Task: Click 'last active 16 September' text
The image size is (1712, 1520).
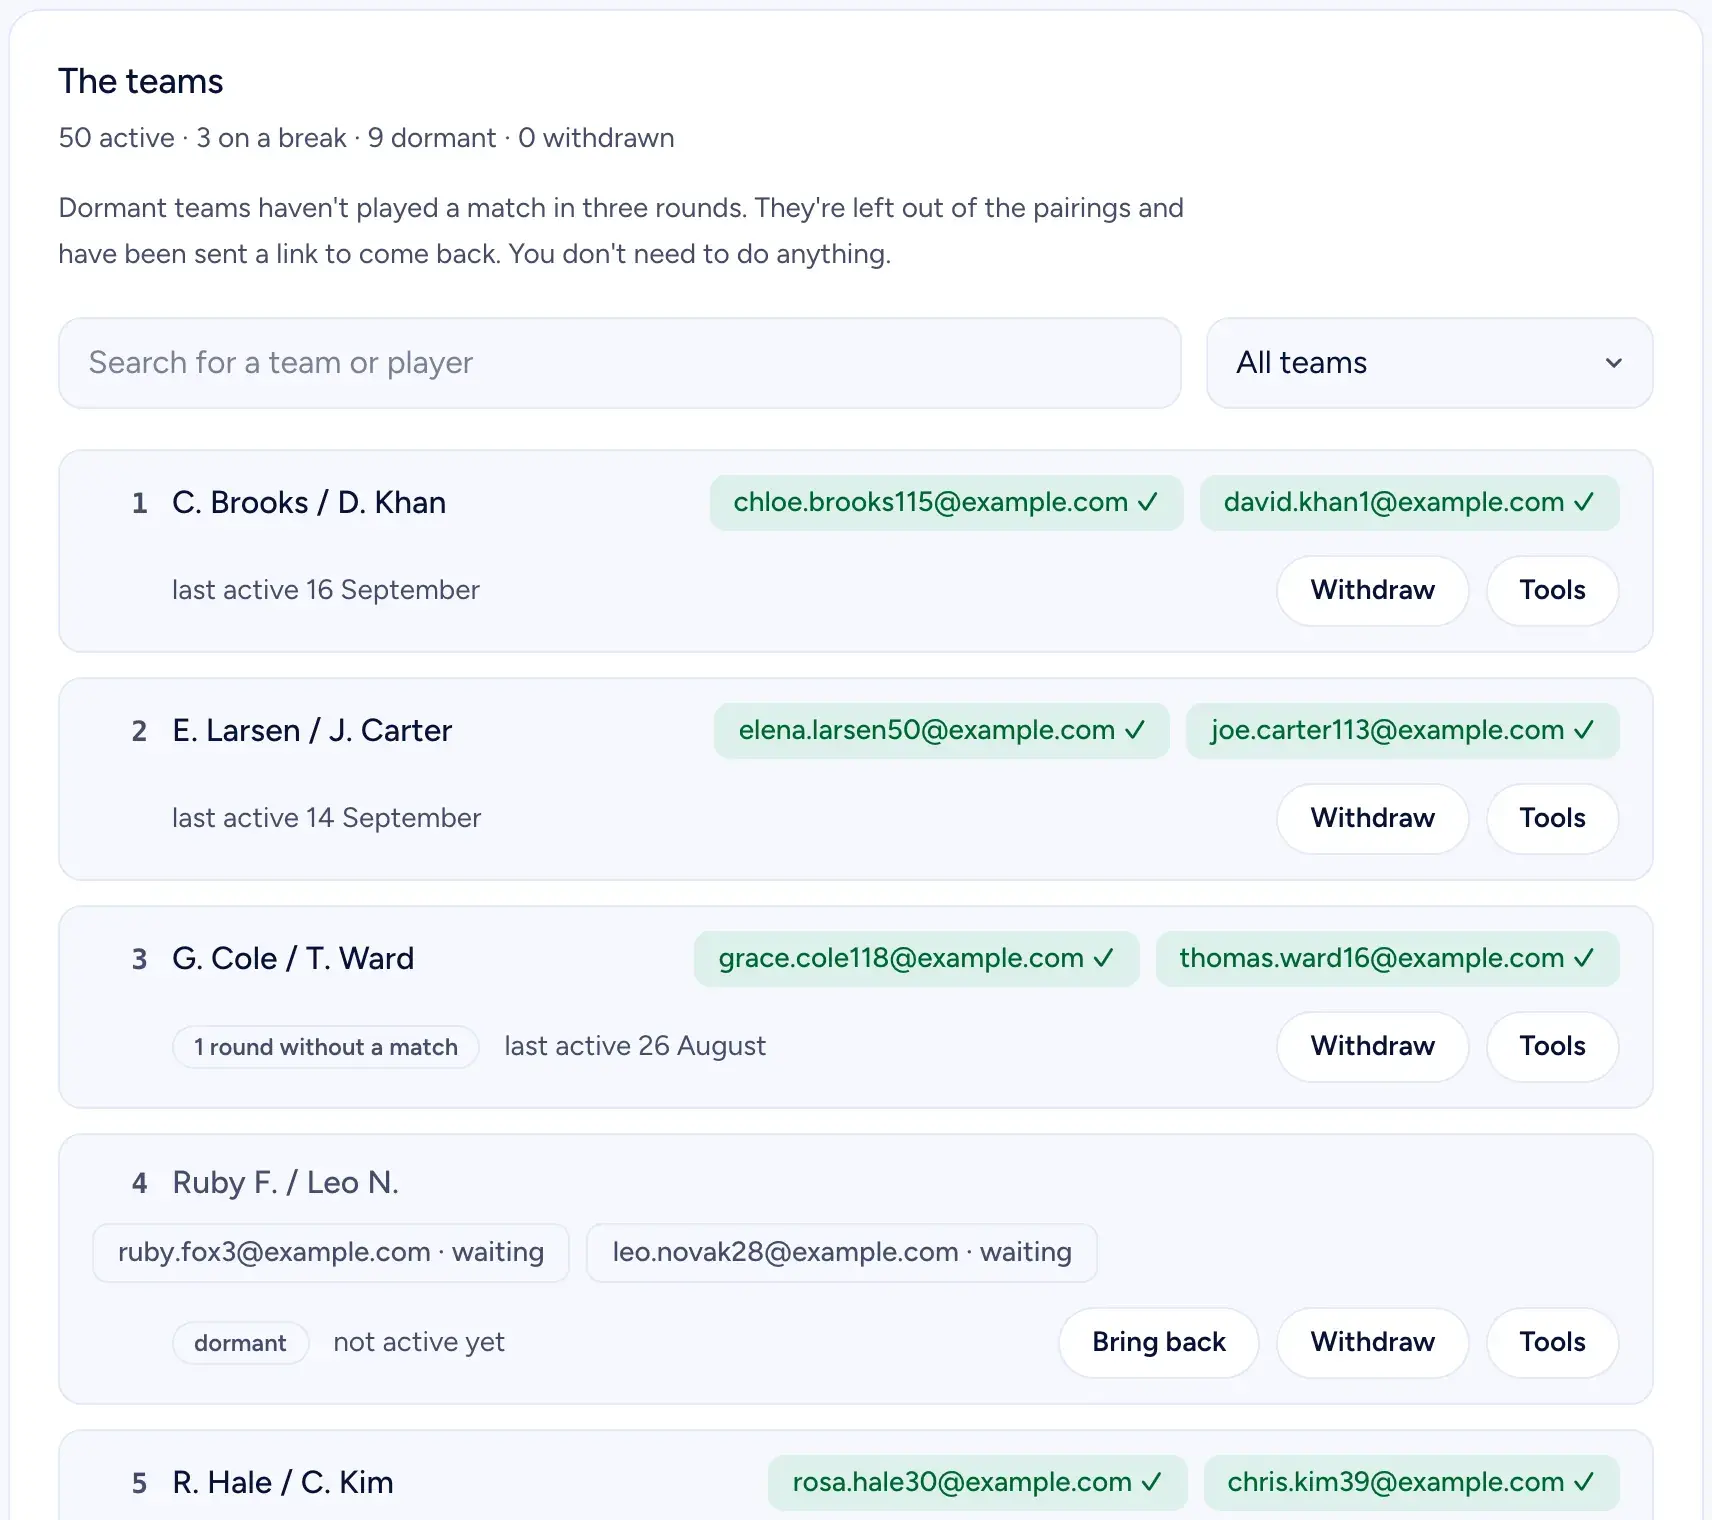Action: pos(326,590)
